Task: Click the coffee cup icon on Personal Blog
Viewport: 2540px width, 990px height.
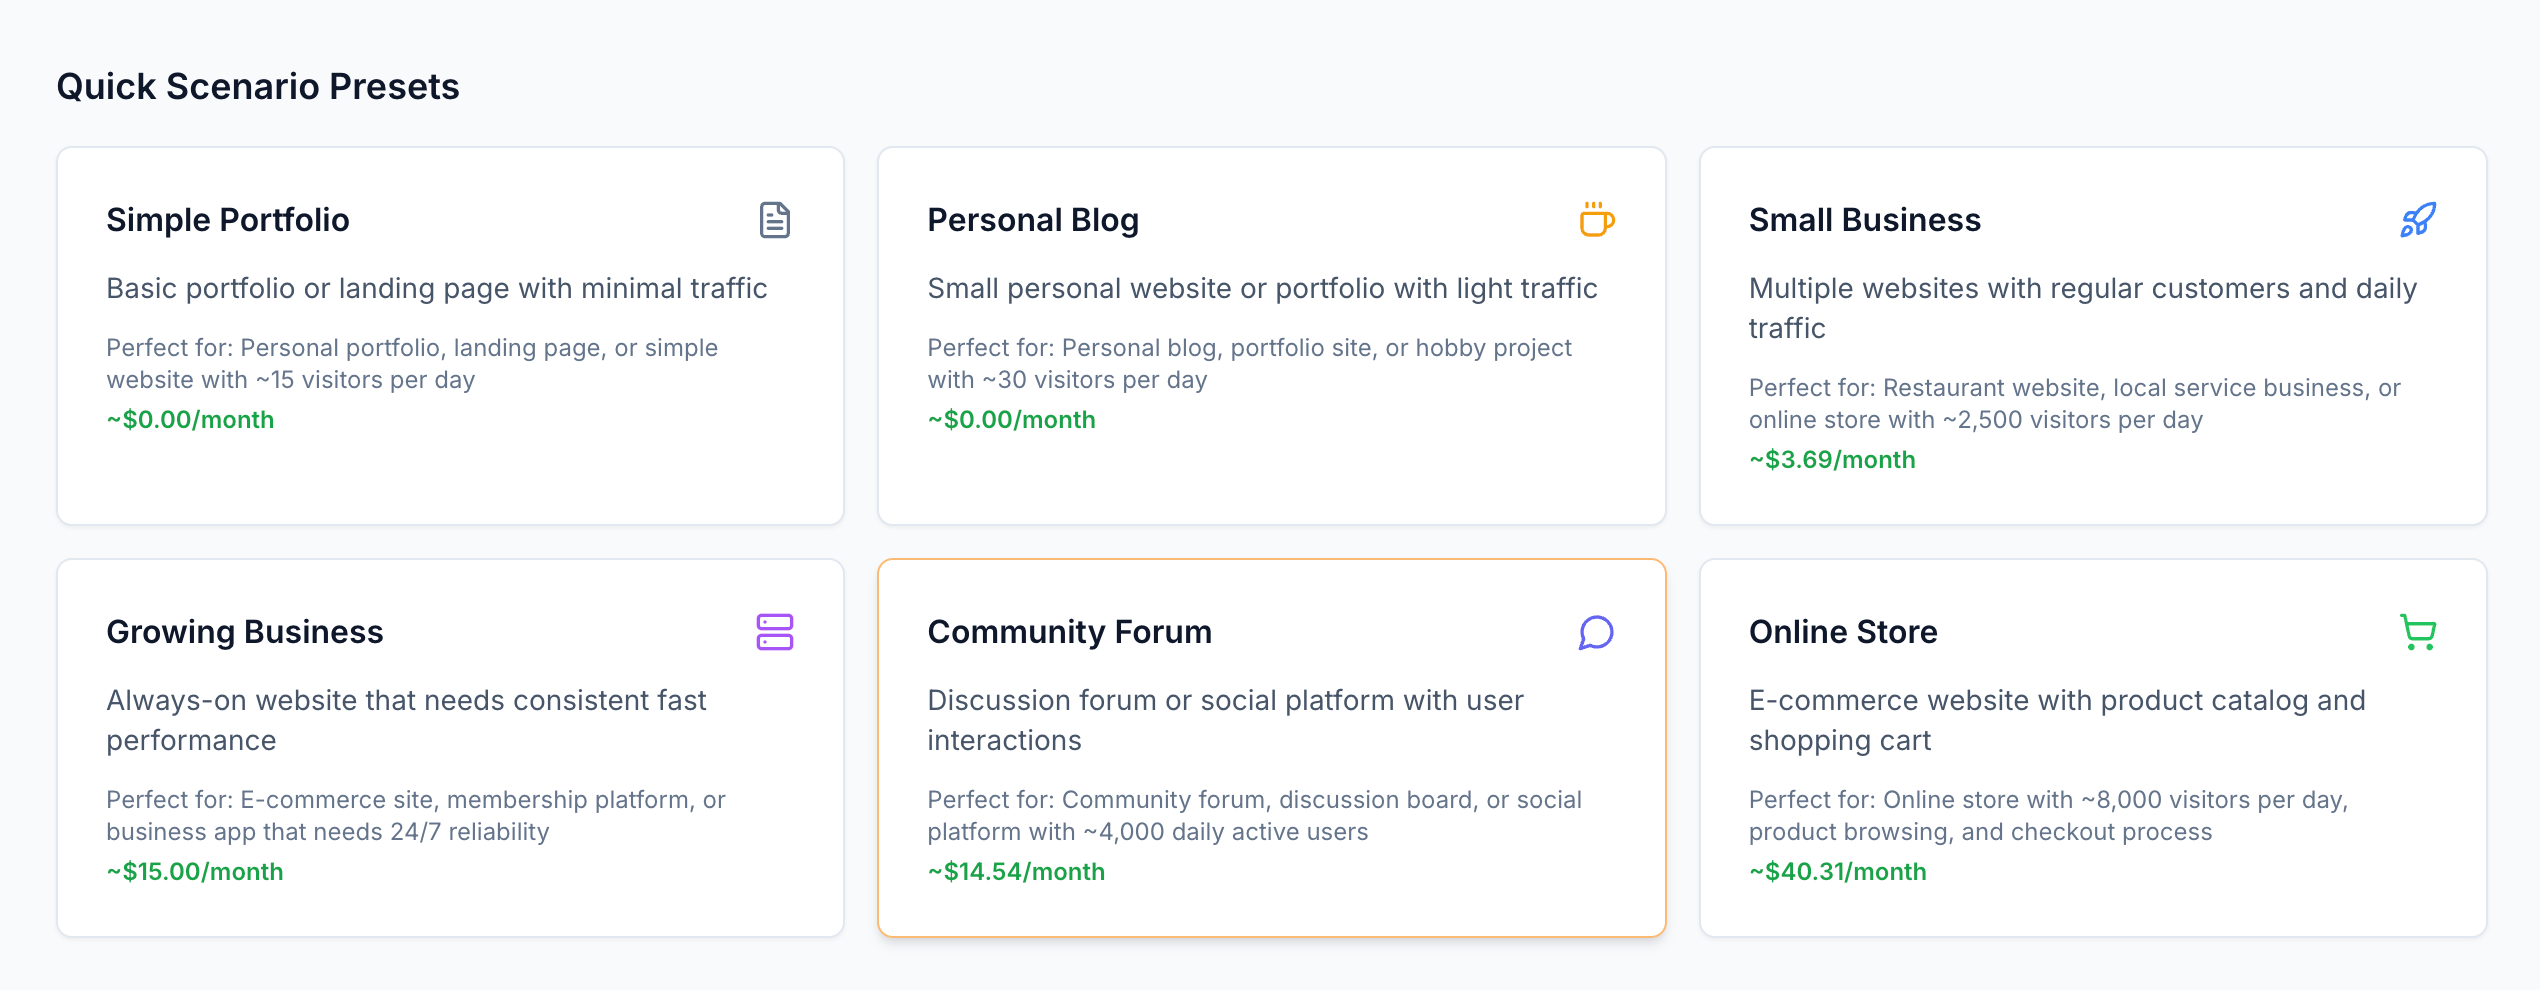Action: tap(1597, 220)
